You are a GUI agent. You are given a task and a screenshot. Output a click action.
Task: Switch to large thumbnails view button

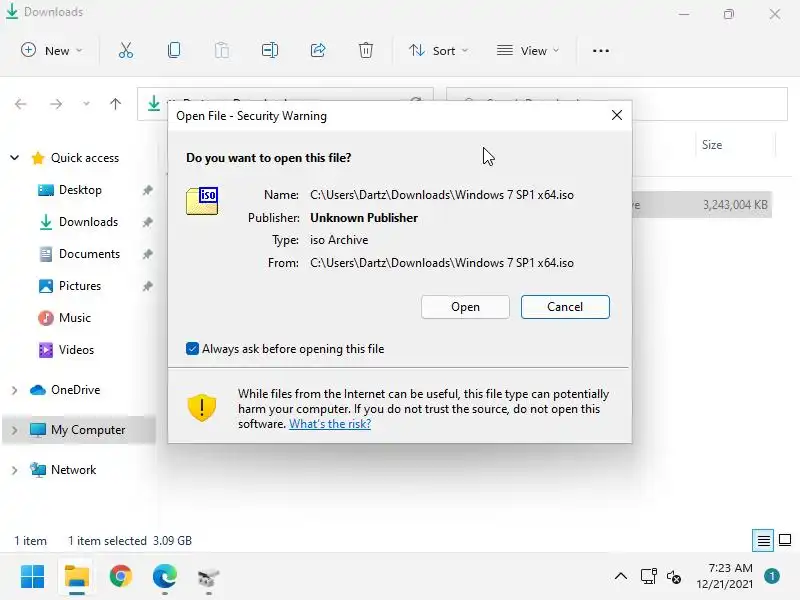click(x=785, y=540)
